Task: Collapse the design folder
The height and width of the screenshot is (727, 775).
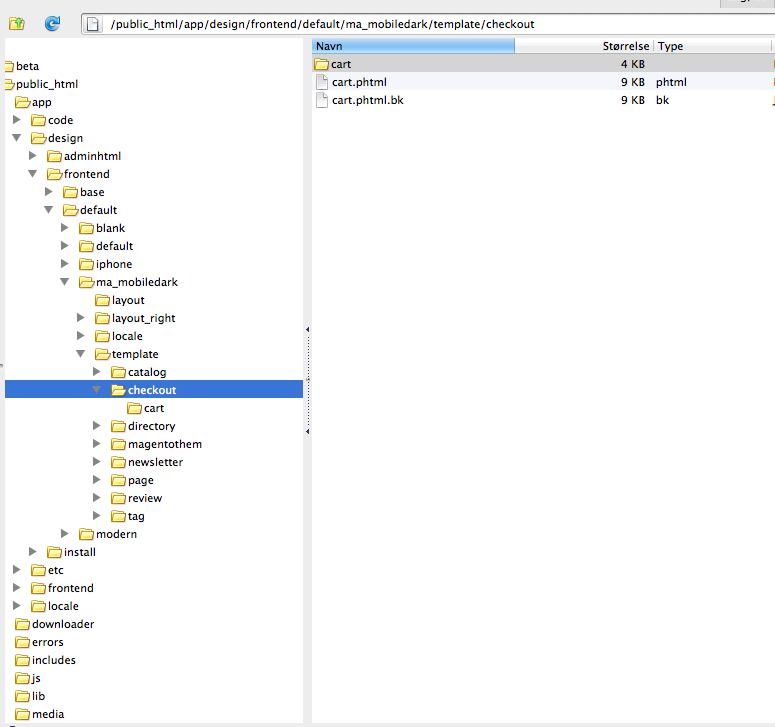Action: pos(16,138)
